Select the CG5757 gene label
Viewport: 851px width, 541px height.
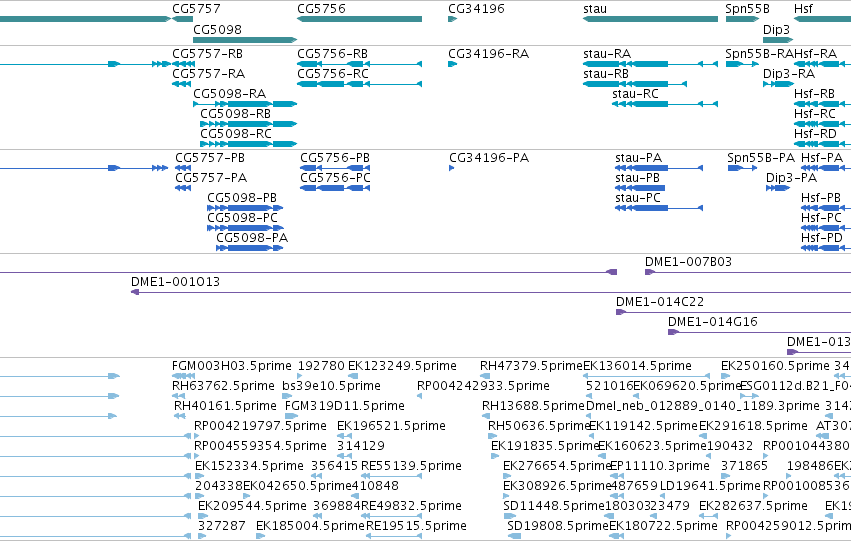pyautogui.click(x=196, y=9)
